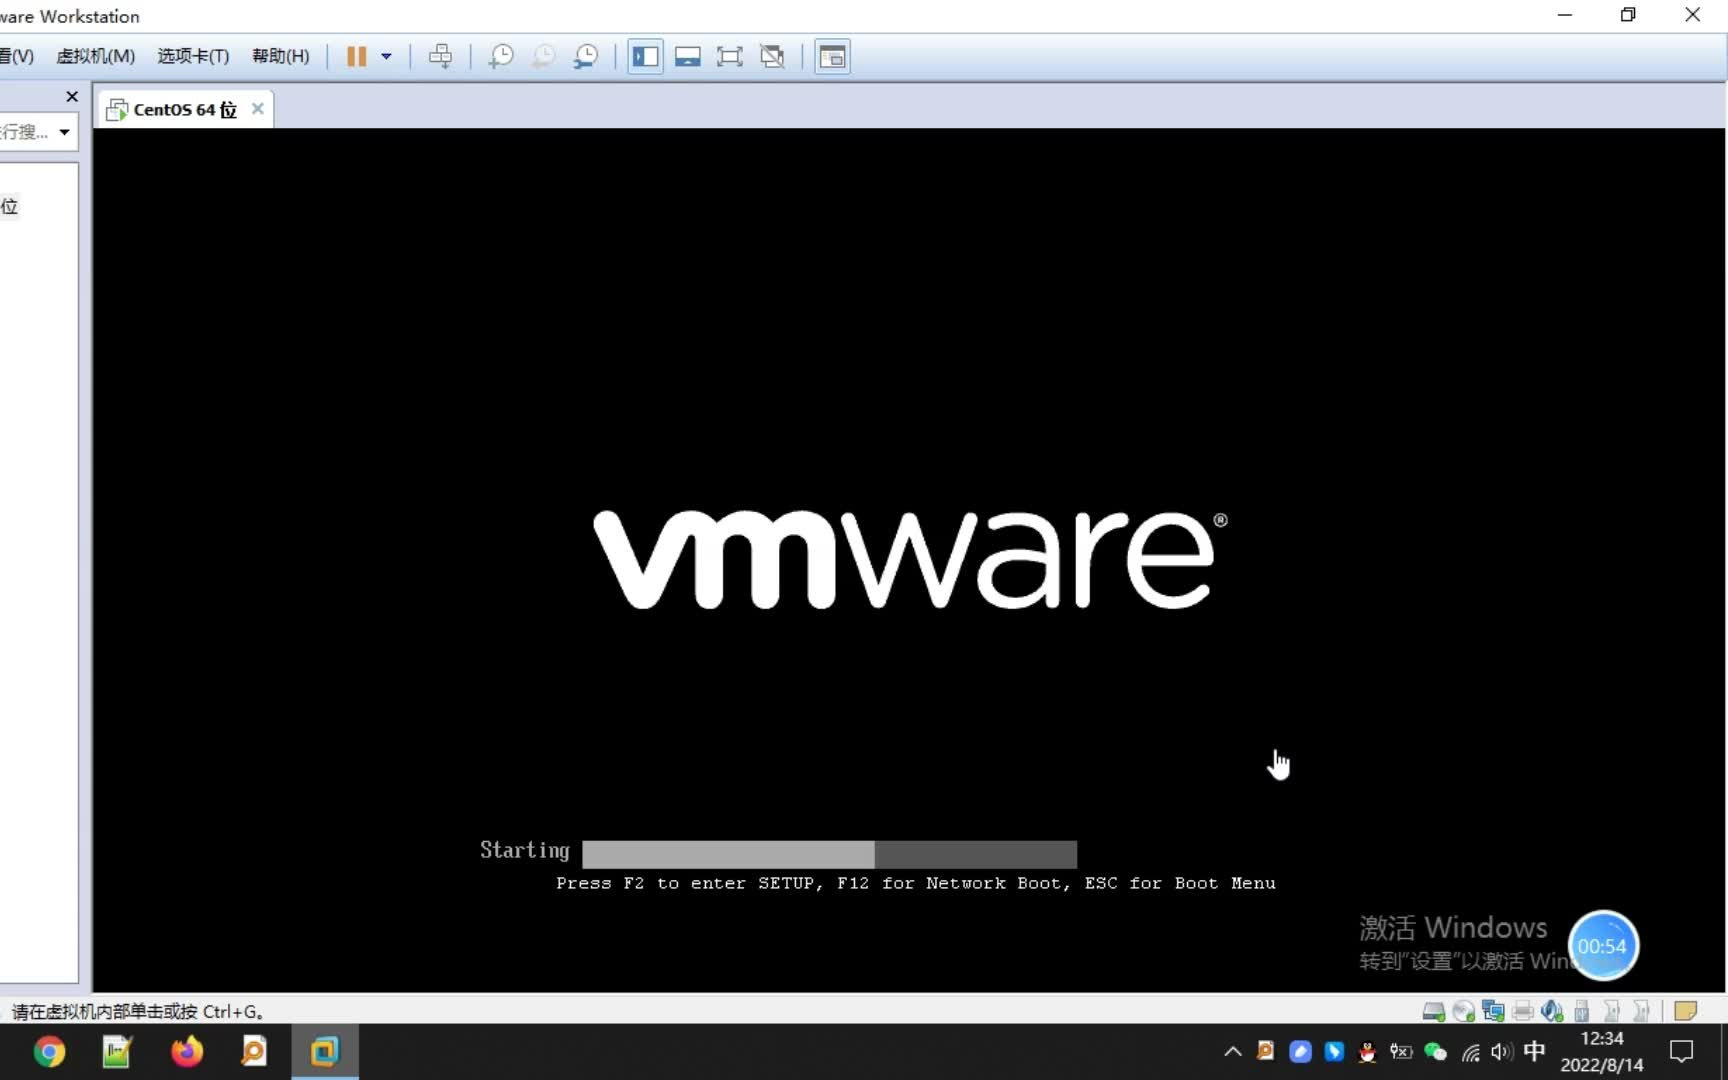
Task: Click status text 请在虚拟机内部单击或按 Ctrl+G
Action: 138,1011
